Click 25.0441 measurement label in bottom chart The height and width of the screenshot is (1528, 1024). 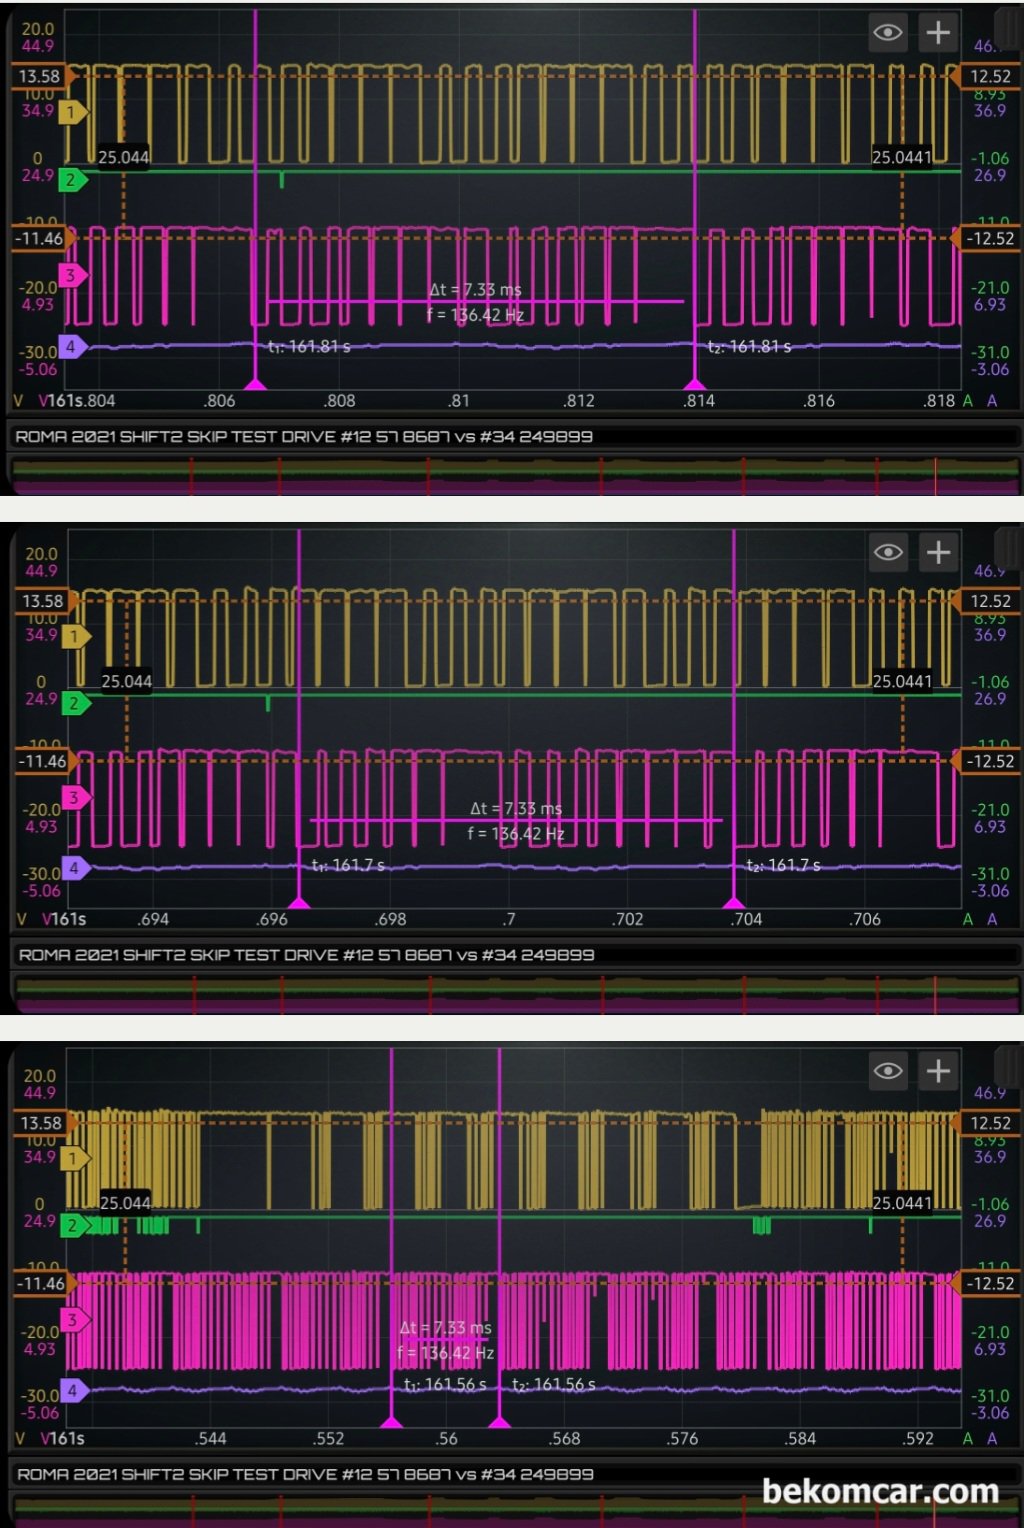click(x=902, y=1203)
